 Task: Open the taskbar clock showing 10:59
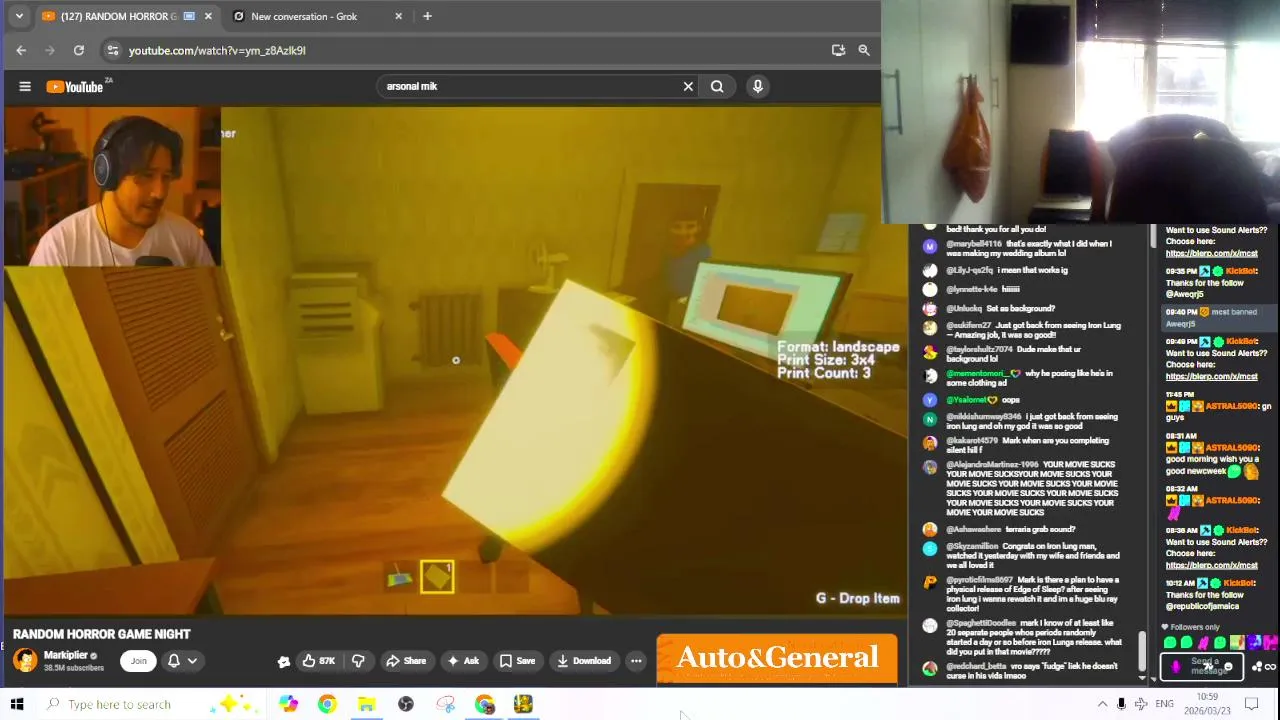[x=1207, y=704]
